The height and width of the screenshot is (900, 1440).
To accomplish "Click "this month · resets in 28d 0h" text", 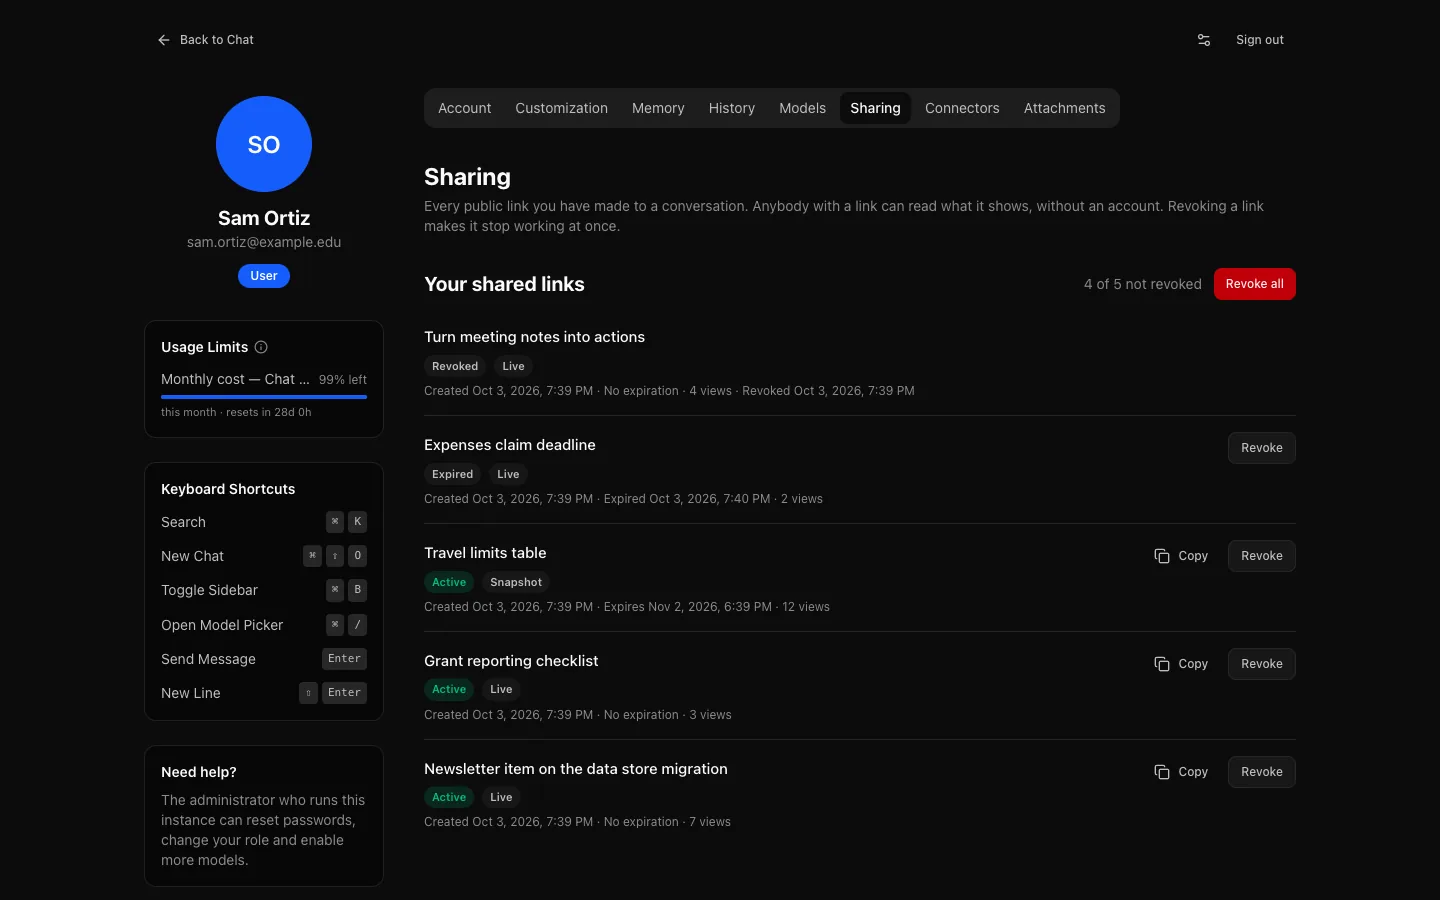I will [236, 412].
